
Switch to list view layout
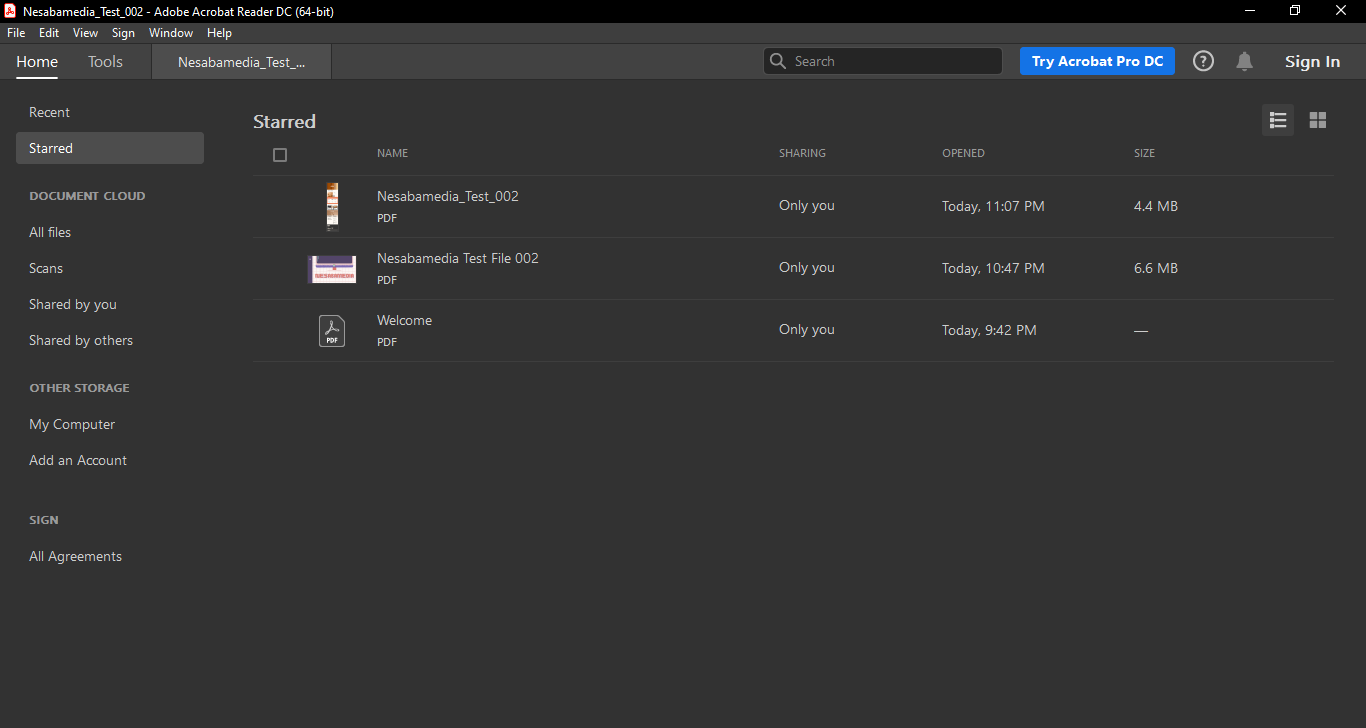[1278, 120]
